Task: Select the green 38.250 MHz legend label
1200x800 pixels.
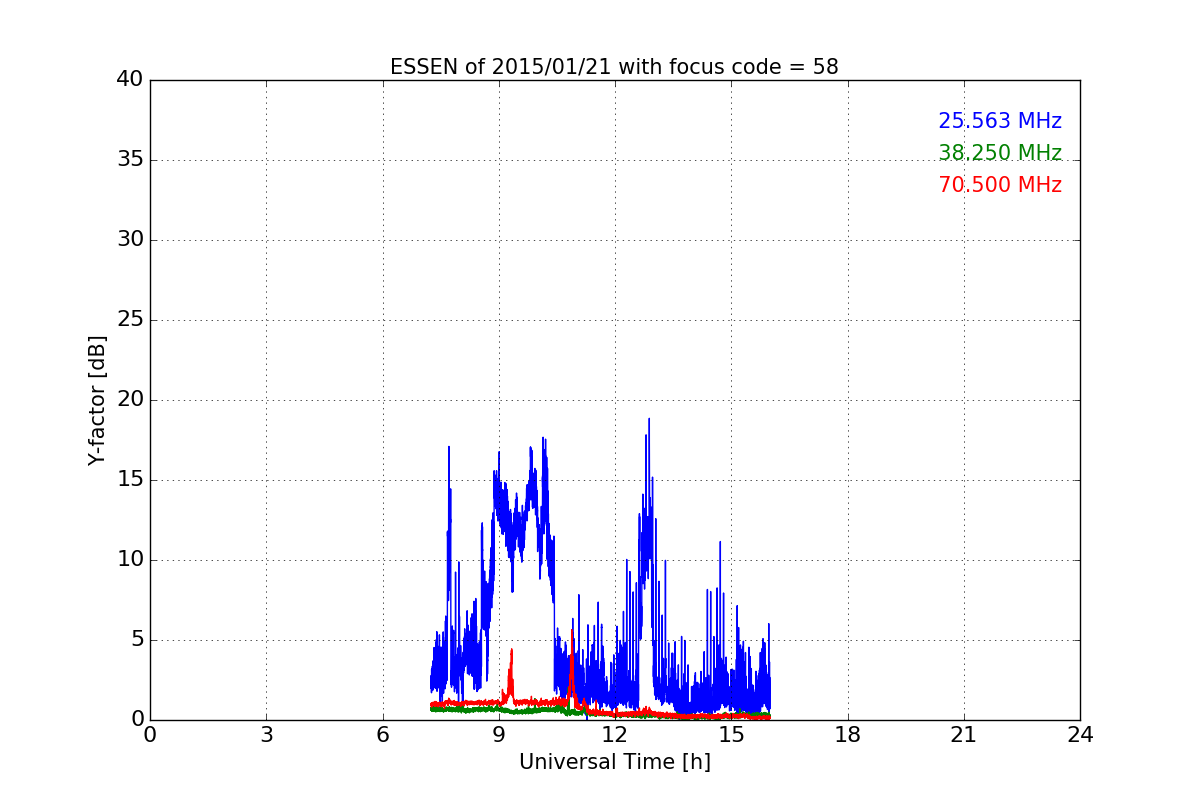Action: 1000,153
